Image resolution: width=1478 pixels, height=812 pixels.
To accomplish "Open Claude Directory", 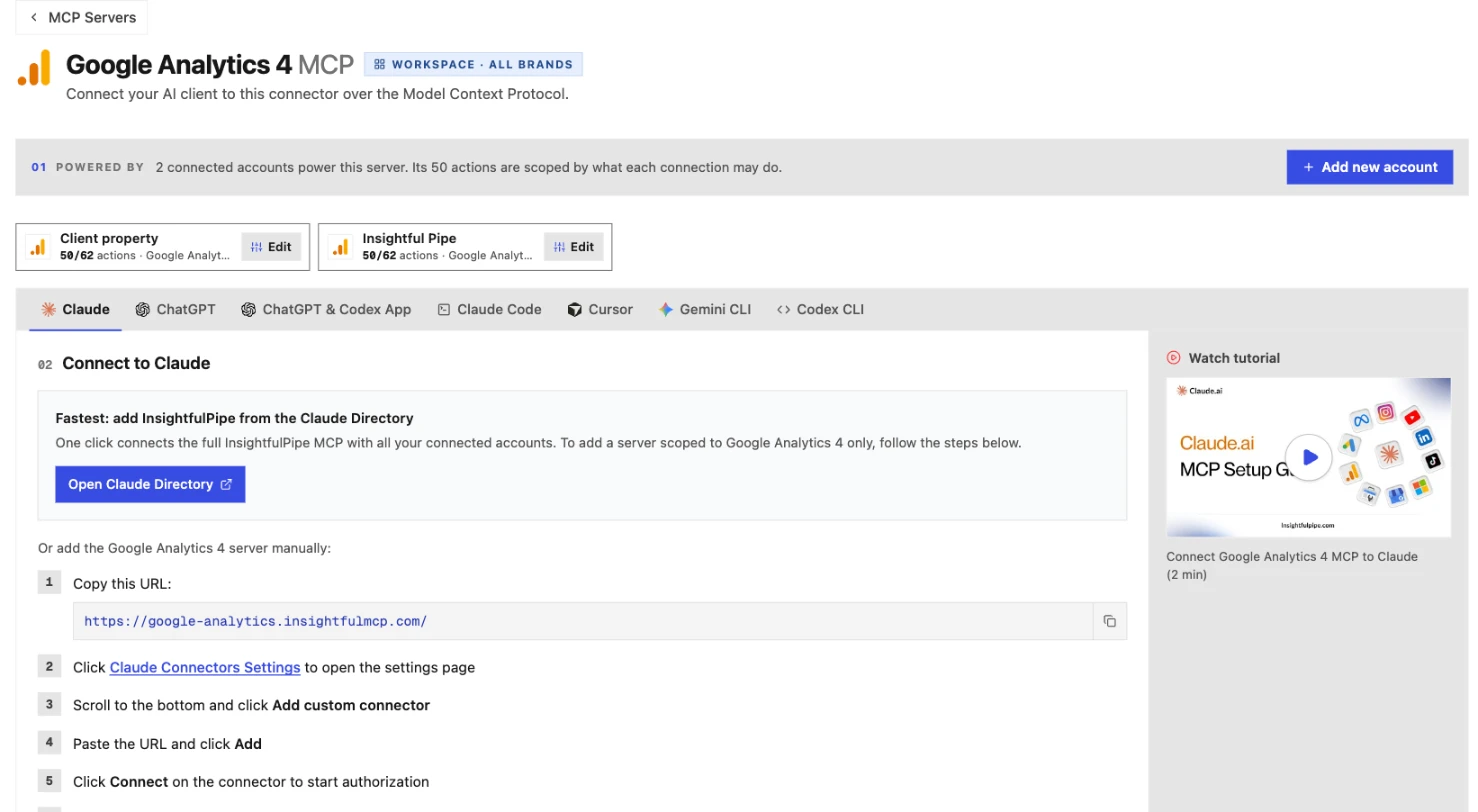I will click(150, 484).
